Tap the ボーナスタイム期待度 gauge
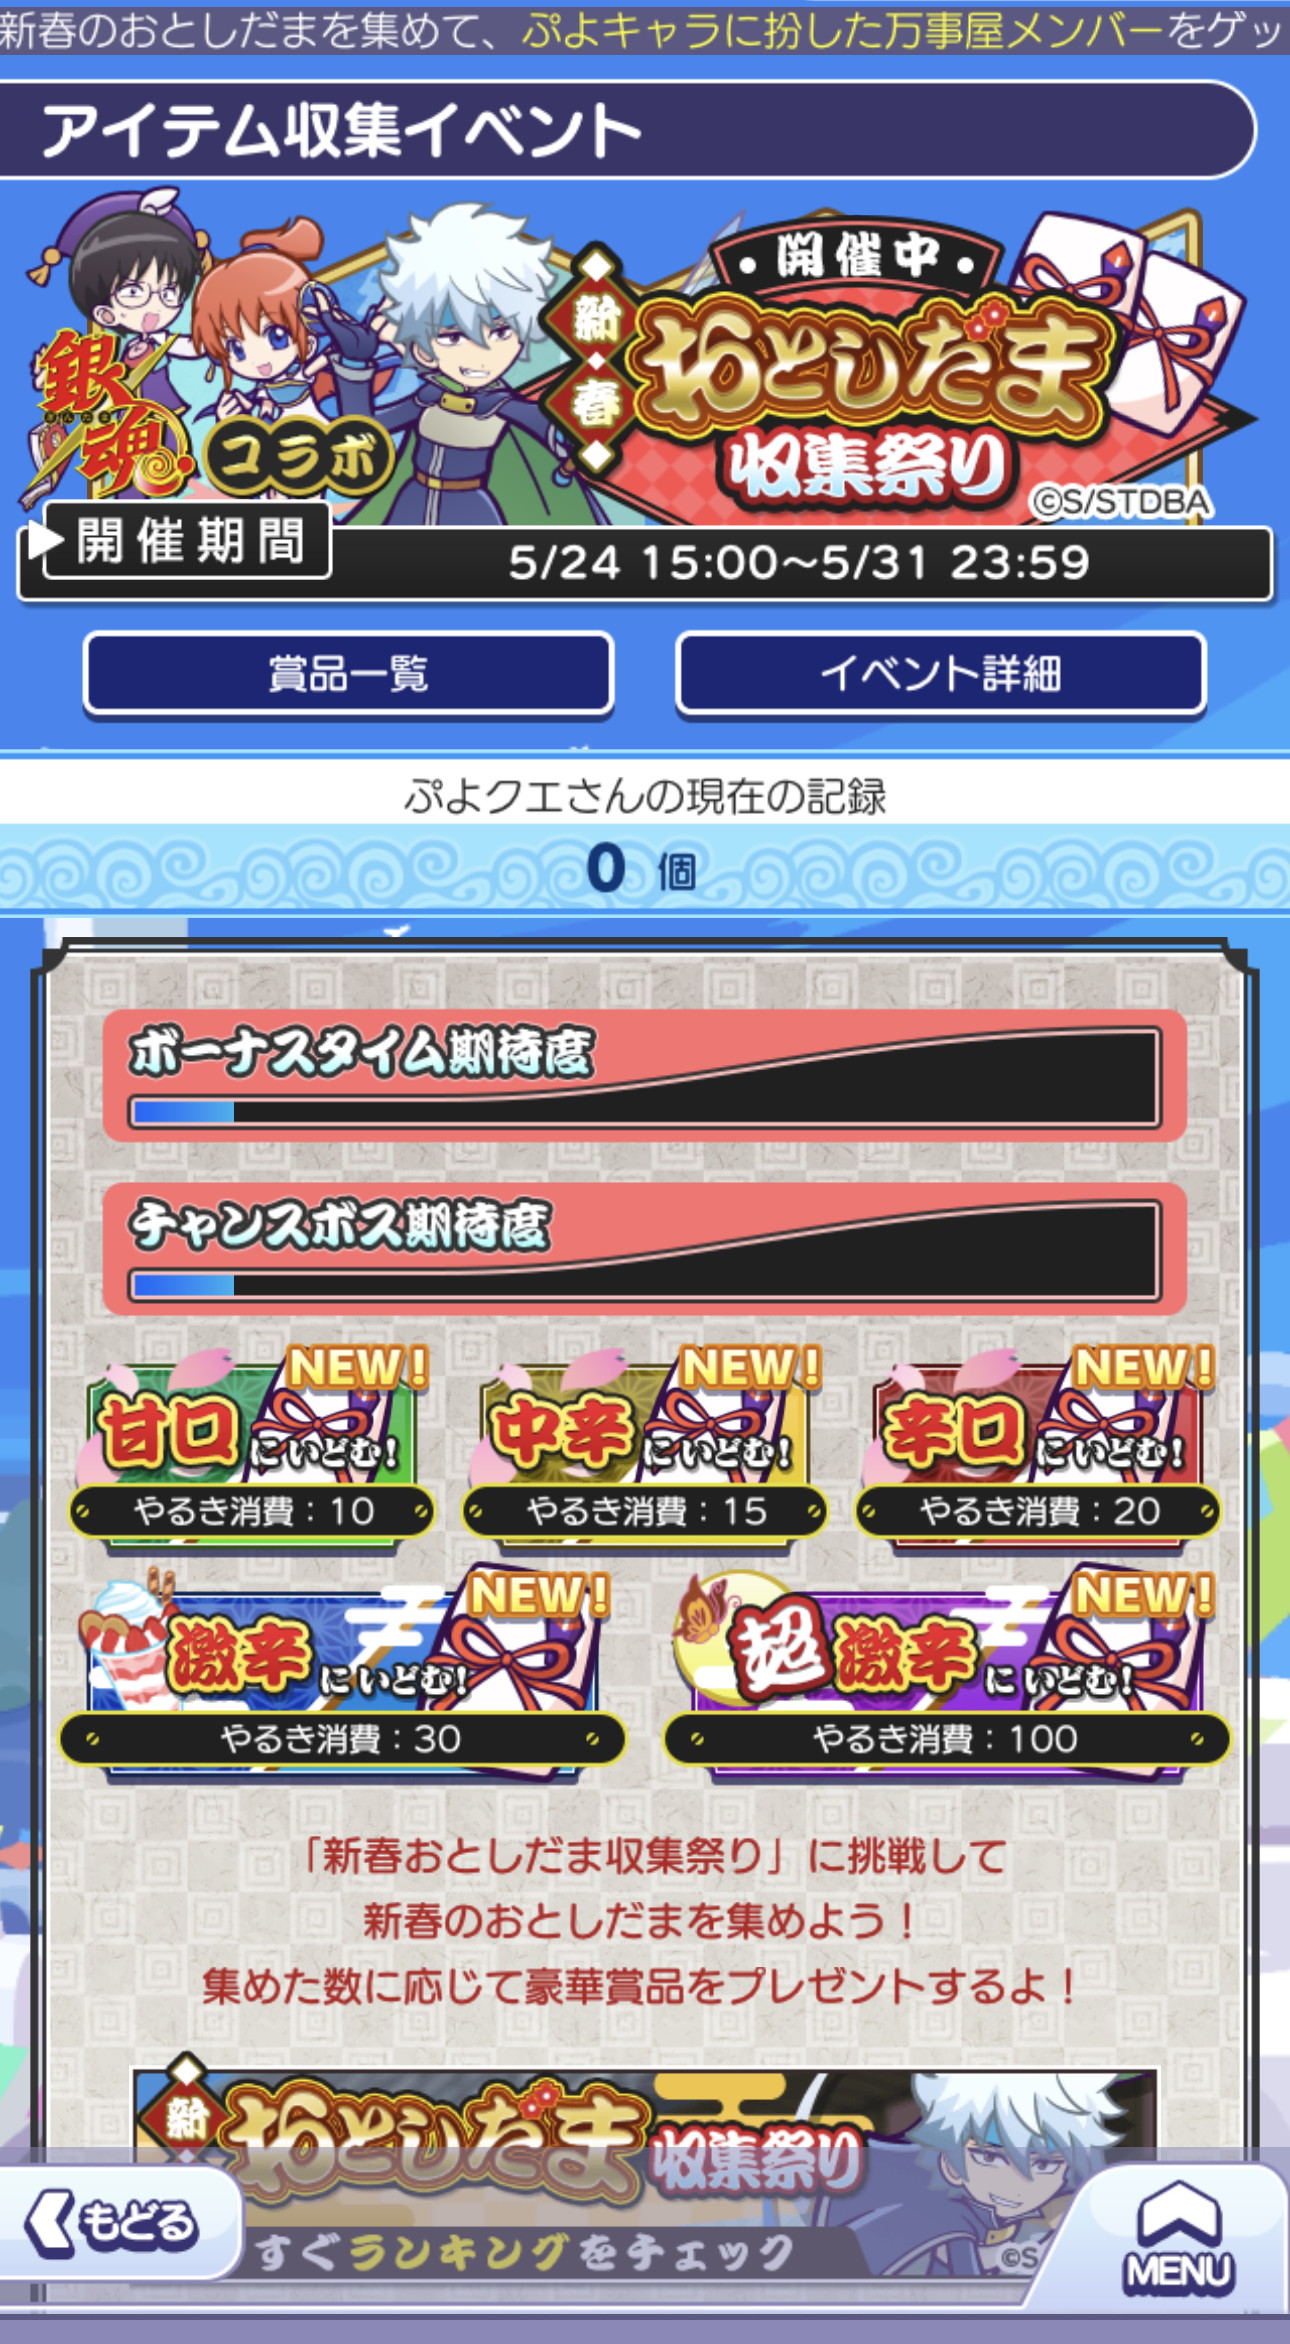1290x2344 pixels. point(645,1076)
